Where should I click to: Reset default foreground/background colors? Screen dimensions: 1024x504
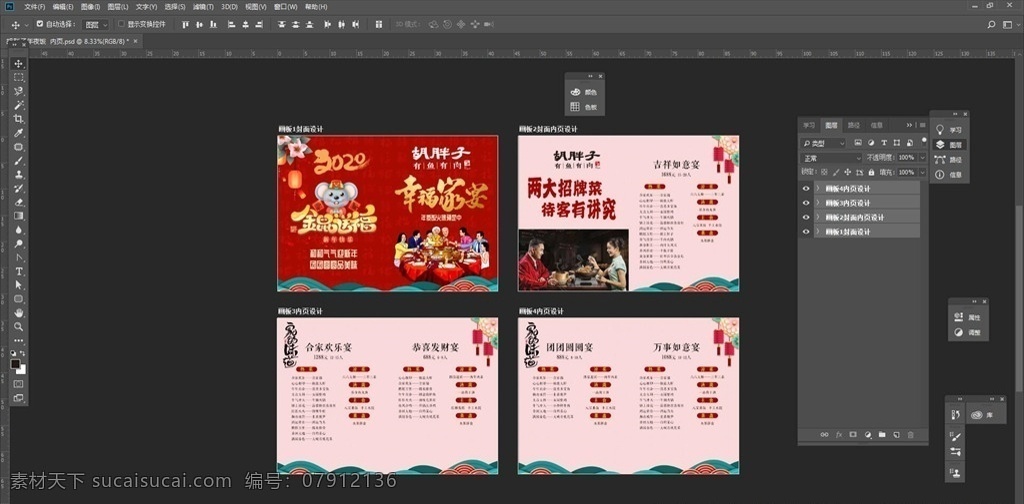(x=13, y=353)
